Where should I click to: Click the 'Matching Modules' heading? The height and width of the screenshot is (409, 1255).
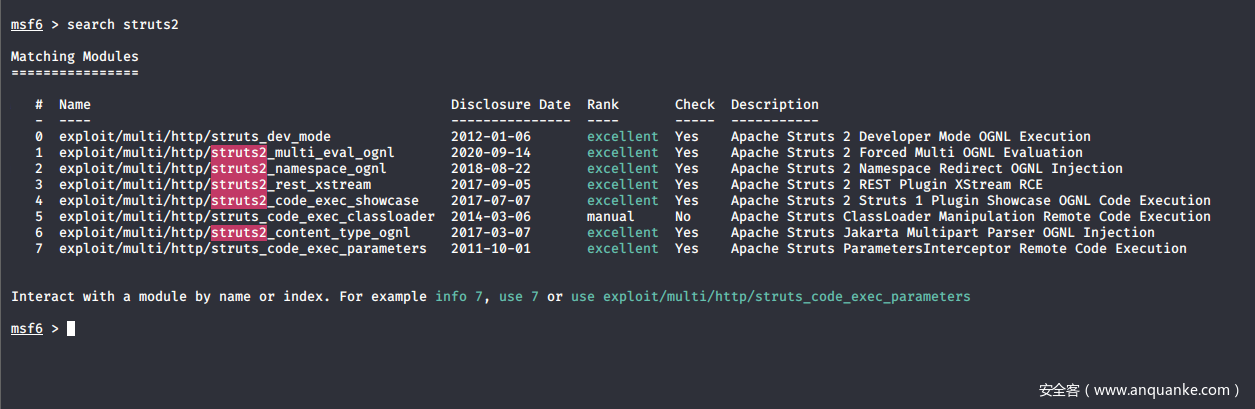tap(74, 56)
